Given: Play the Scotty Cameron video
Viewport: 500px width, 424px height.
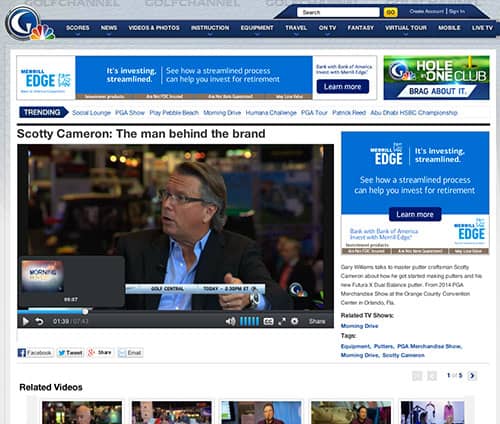Looking at the screenshot, I should coord(25,321).
